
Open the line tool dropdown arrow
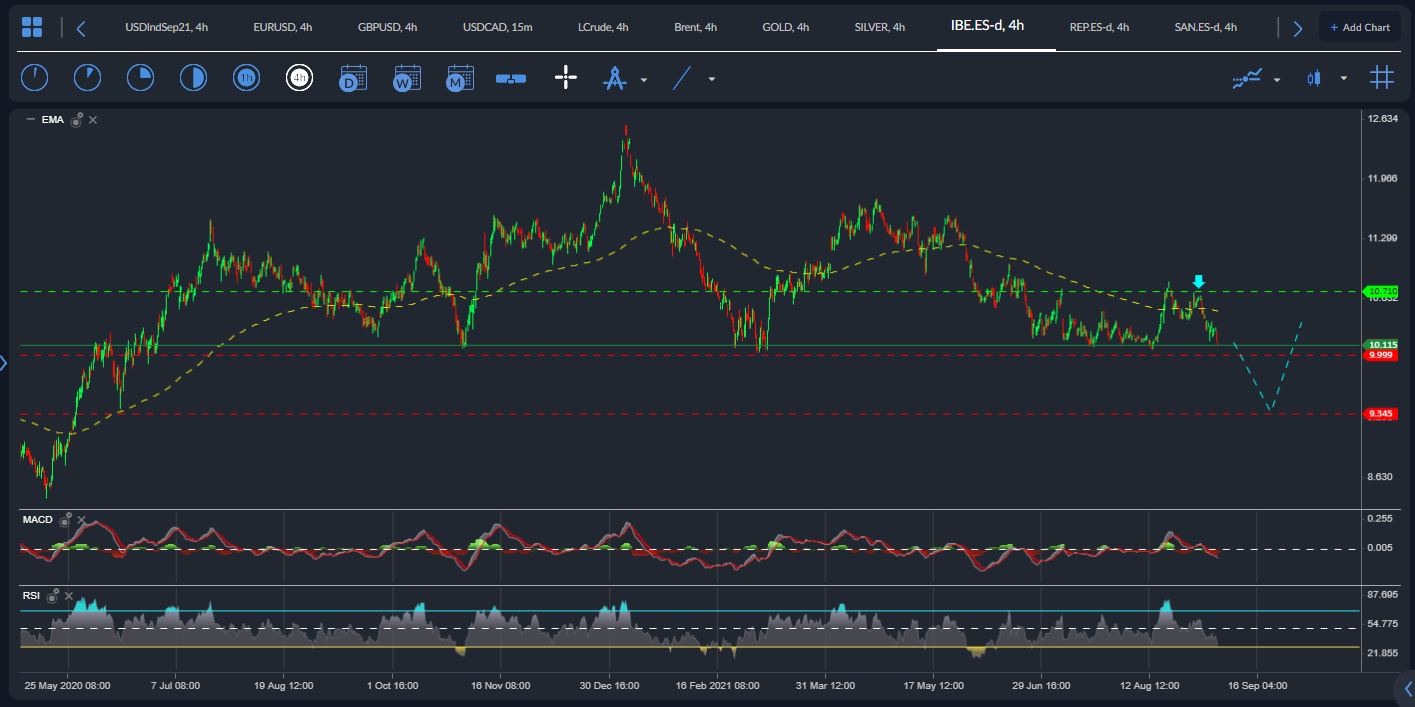click(712, 79)
